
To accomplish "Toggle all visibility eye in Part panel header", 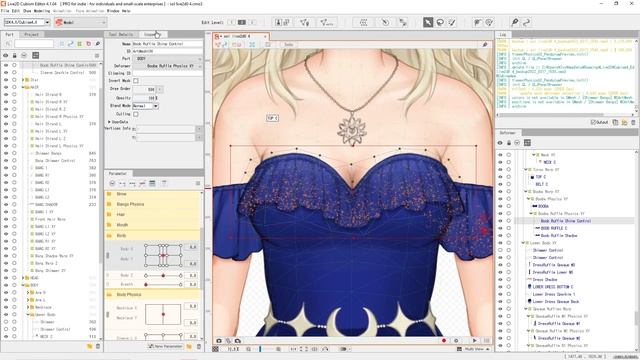I will click(6, 55).
